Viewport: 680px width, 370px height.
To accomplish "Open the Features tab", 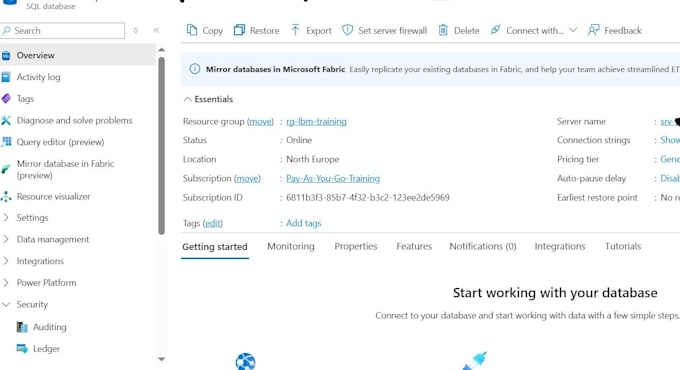I will (414, 246).
